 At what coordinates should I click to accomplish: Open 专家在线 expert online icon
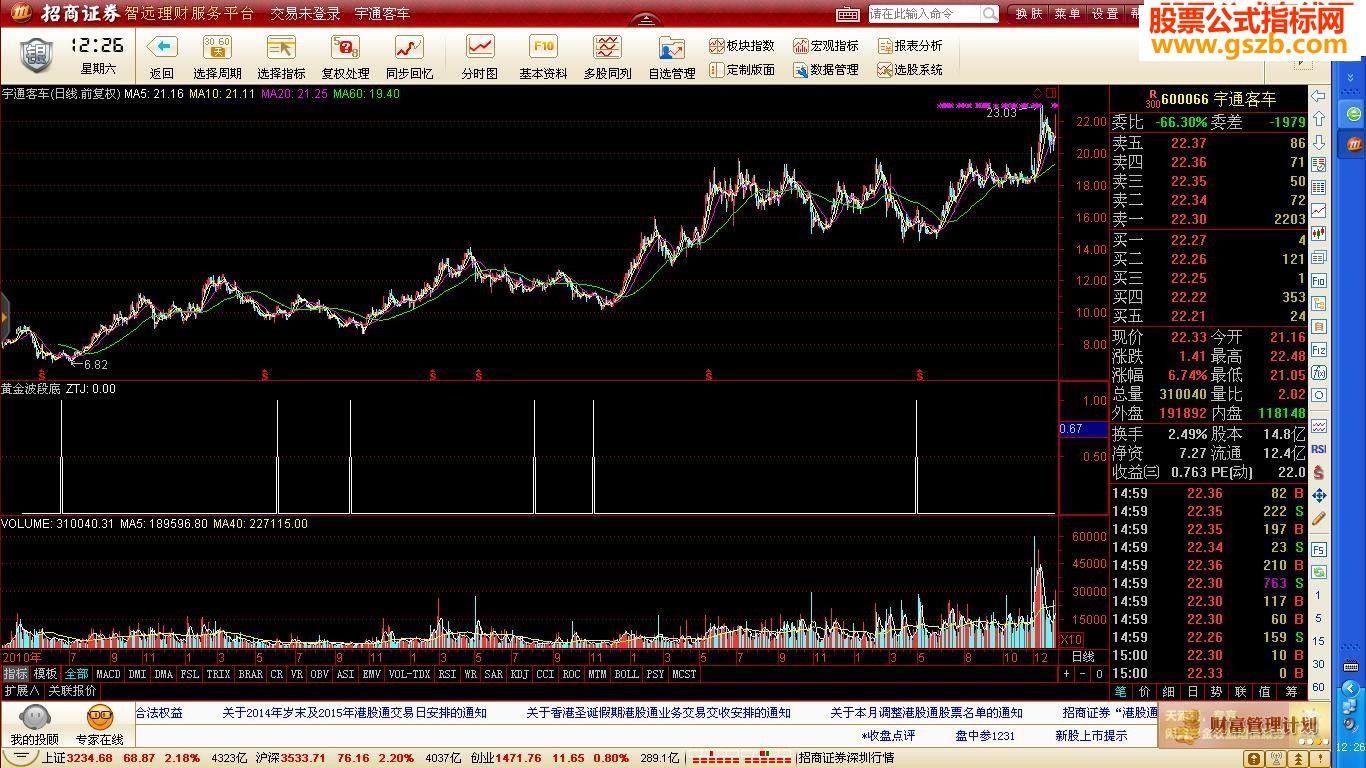click(x=99, y=724)
